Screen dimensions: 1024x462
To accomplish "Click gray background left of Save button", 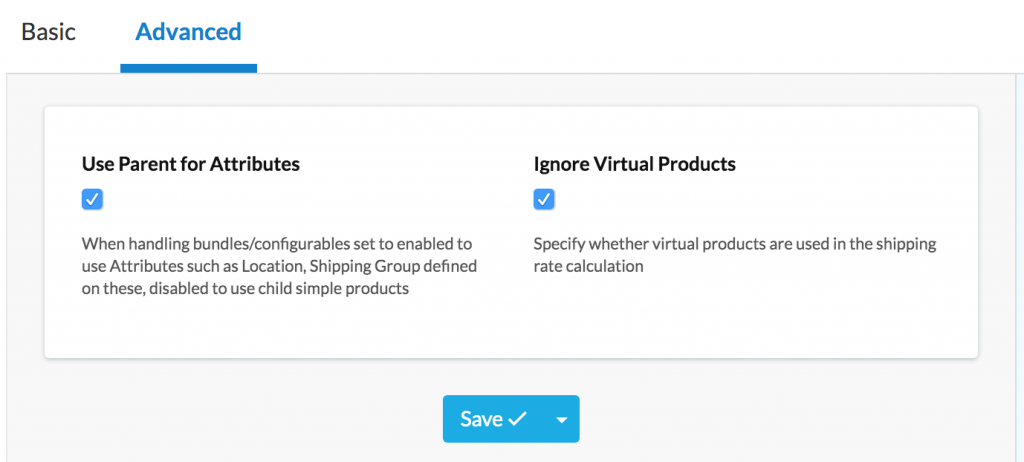I will 250,420.
